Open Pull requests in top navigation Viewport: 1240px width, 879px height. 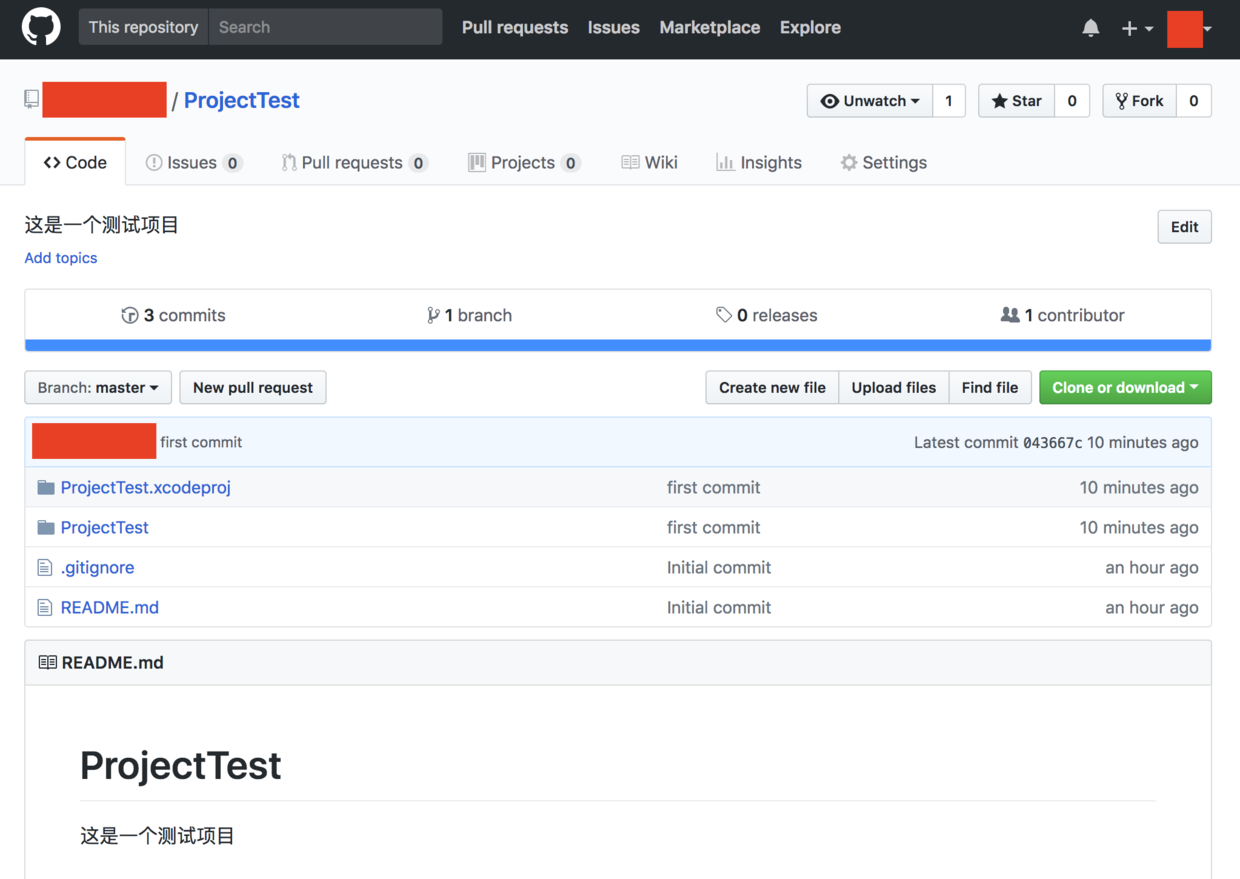(x=515, y=28)
